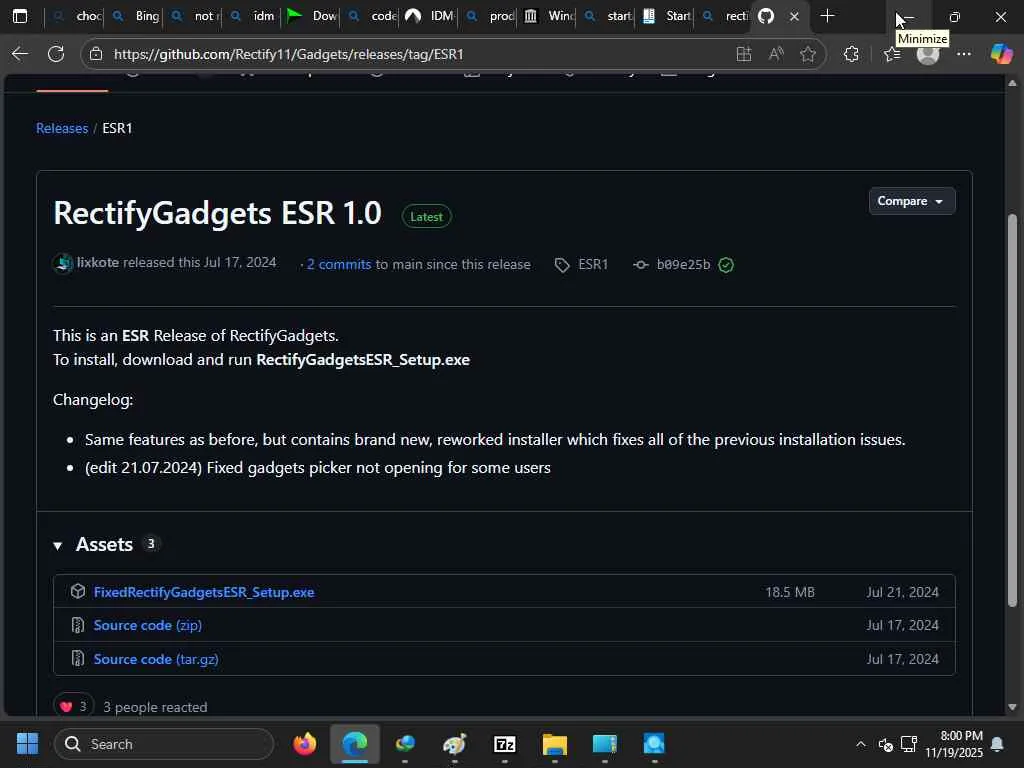Open the 7-Zip taskbar icon
Image resolution: width=1024 pixels, height=768 pixels.
pyautogui.click(x=505, y=744)
